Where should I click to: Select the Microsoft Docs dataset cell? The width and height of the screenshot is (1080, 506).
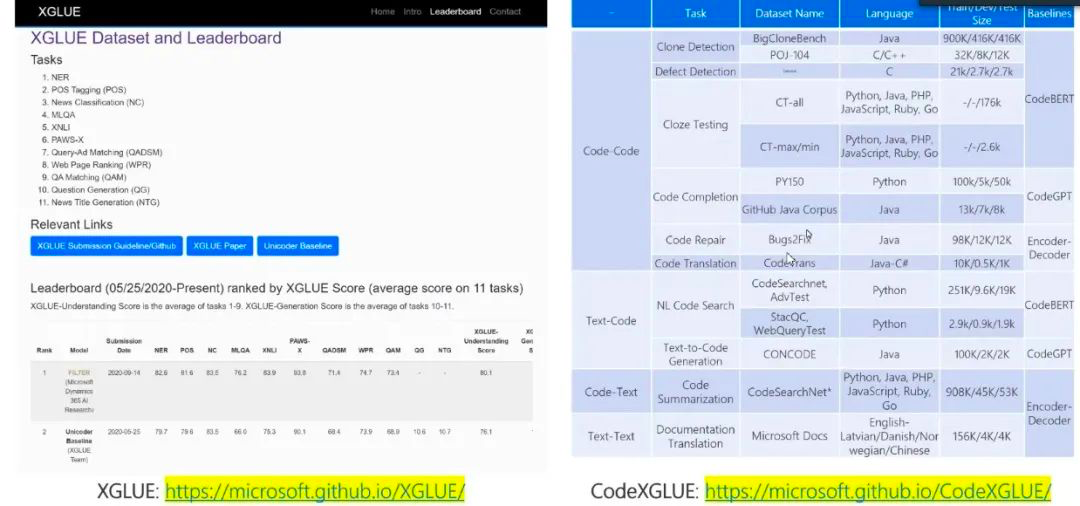point(789,436)
